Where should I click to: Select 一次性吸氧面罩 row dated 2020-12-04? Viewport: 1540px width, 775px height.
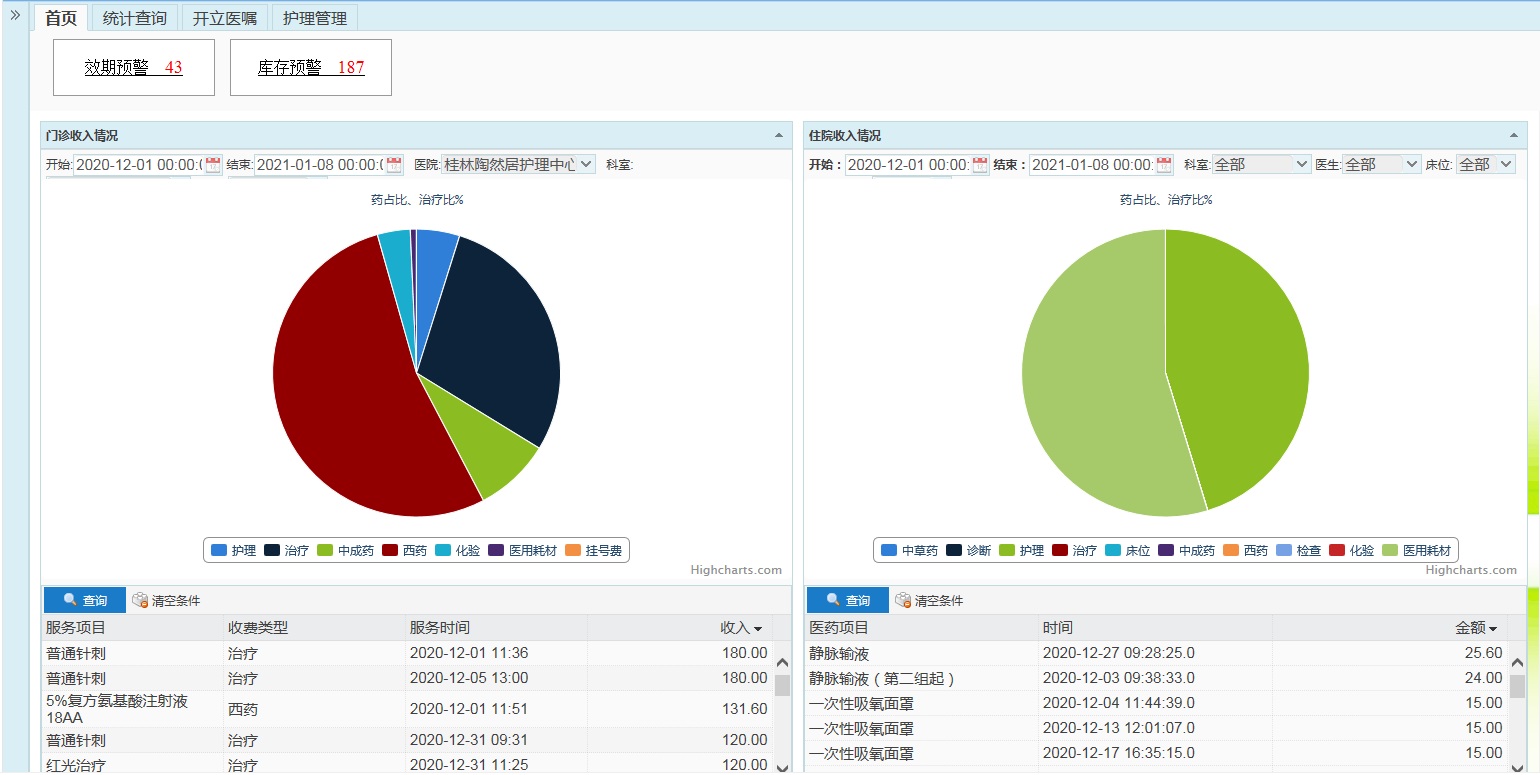[1156, 703]
